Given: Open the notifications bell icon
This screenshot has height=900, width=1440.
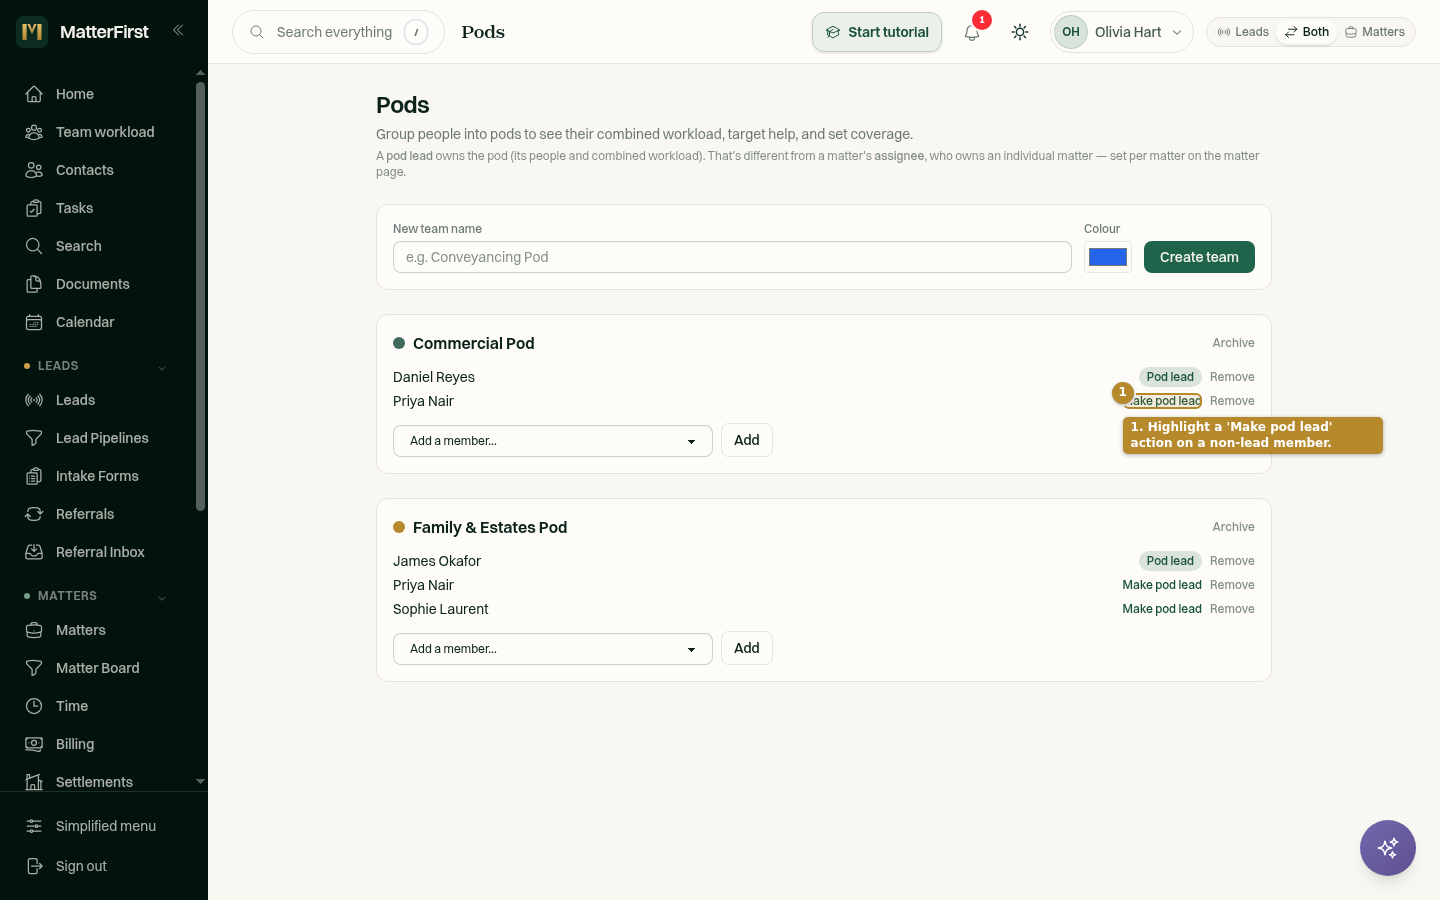Looking at the screenshot, I should [972, 32].
